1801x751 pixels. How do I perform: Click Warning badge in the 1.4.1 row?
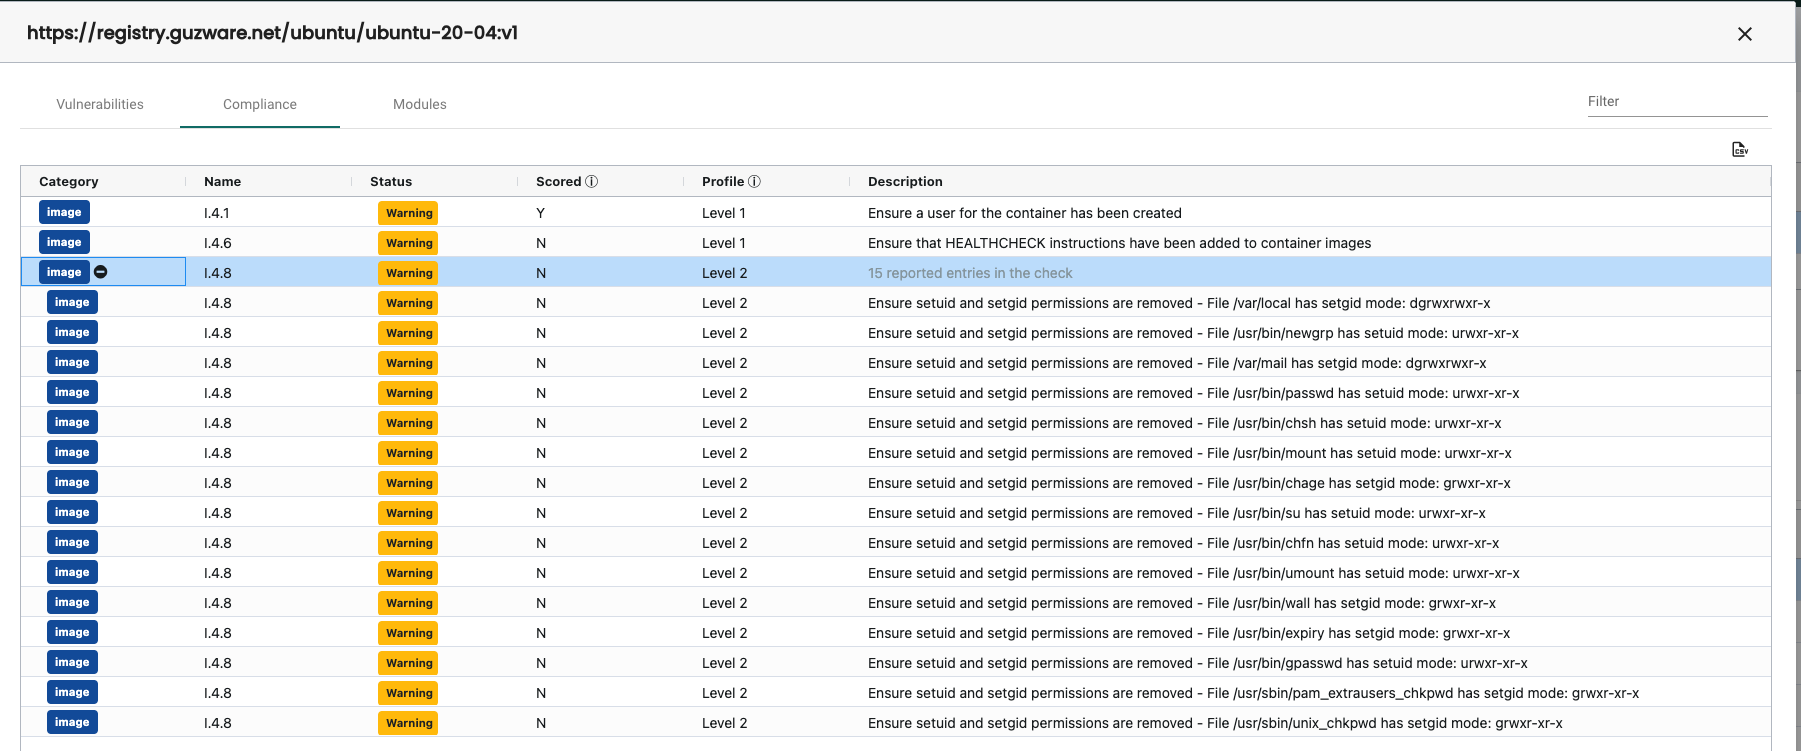pos(409,213)
